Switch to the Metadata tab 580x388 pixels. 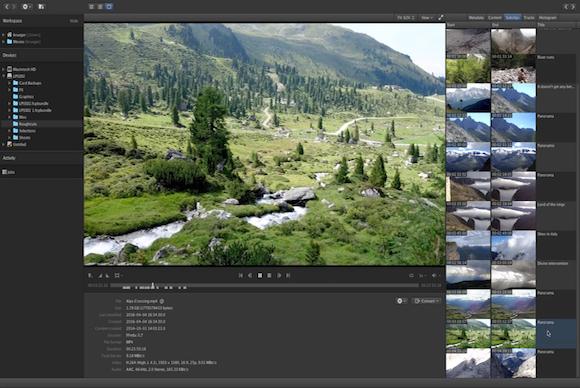point(476,17)
